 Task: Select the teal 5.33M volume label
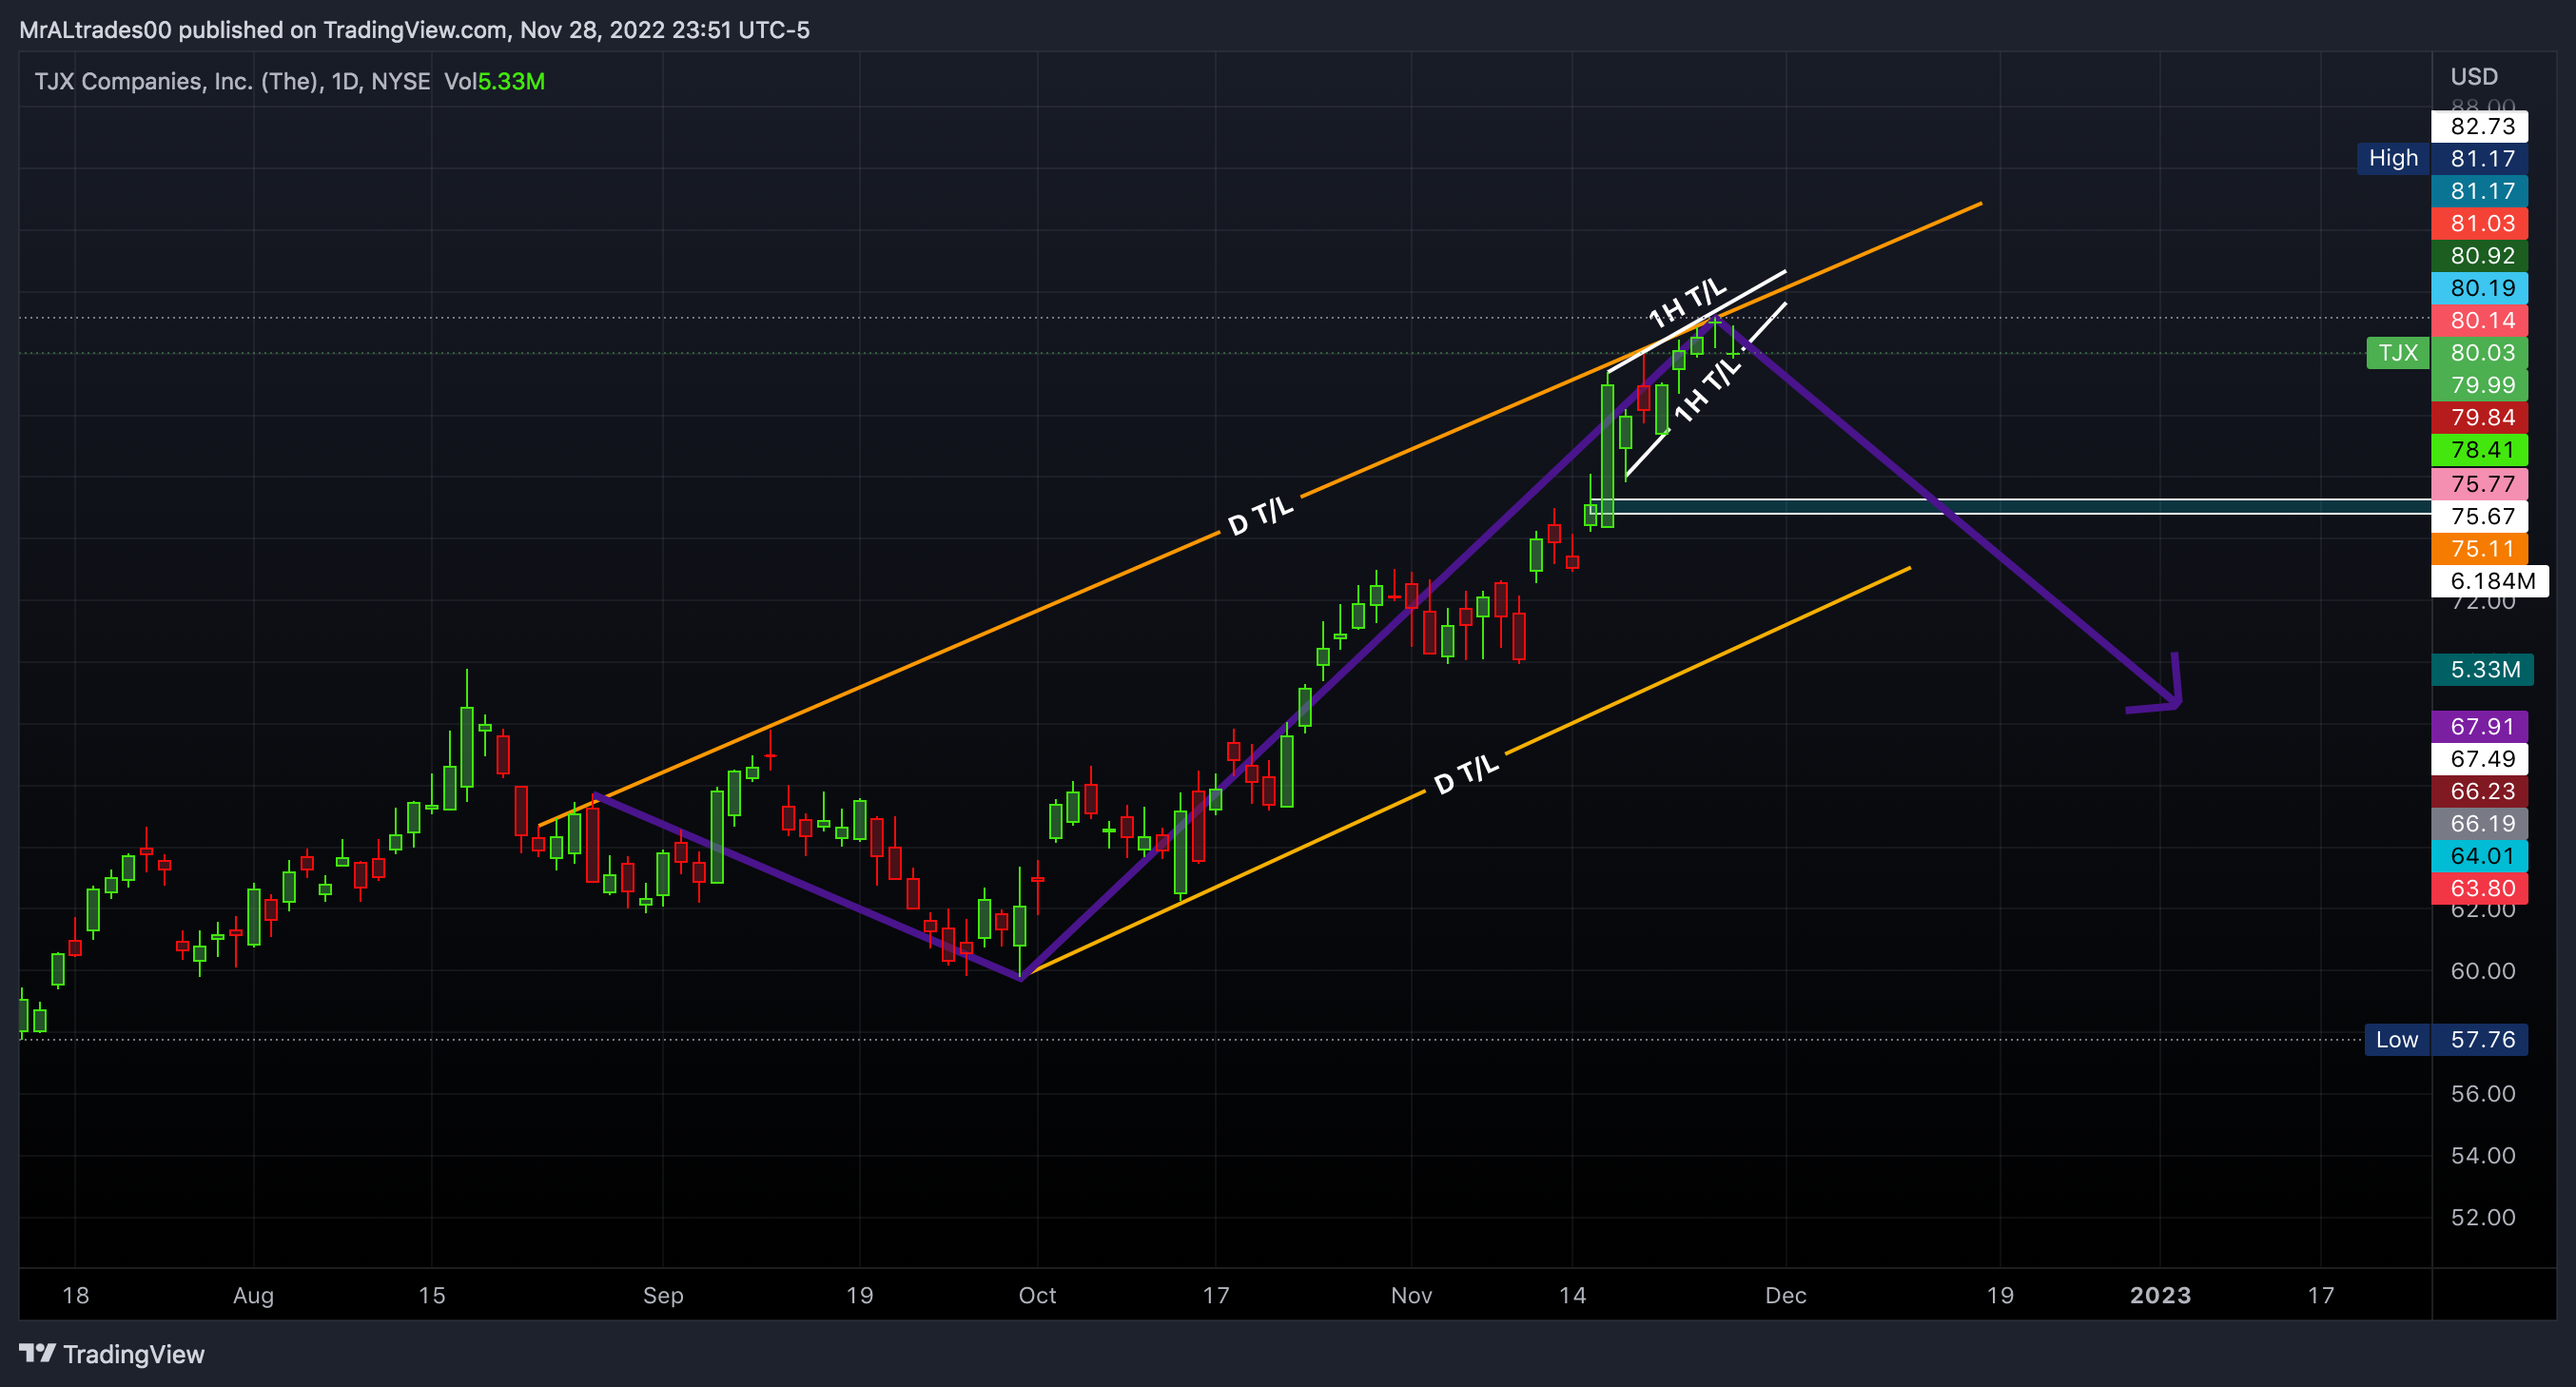[x=2483, y=669]
